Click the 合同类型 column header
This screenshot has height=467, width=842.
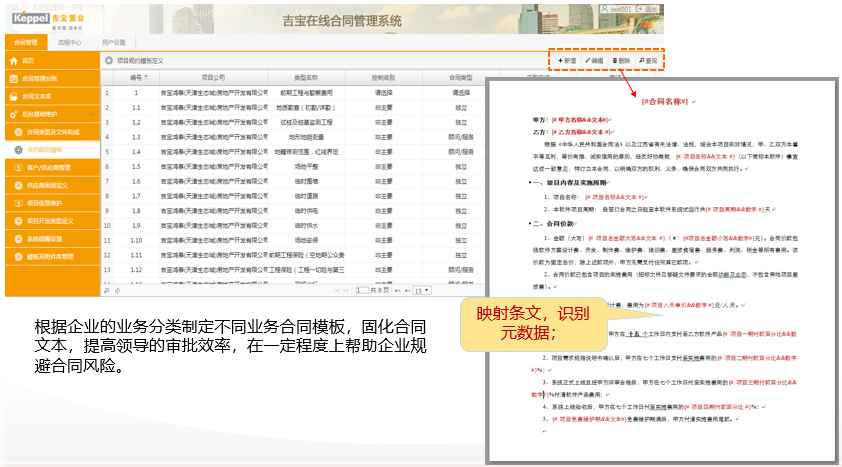click(461, 78)
